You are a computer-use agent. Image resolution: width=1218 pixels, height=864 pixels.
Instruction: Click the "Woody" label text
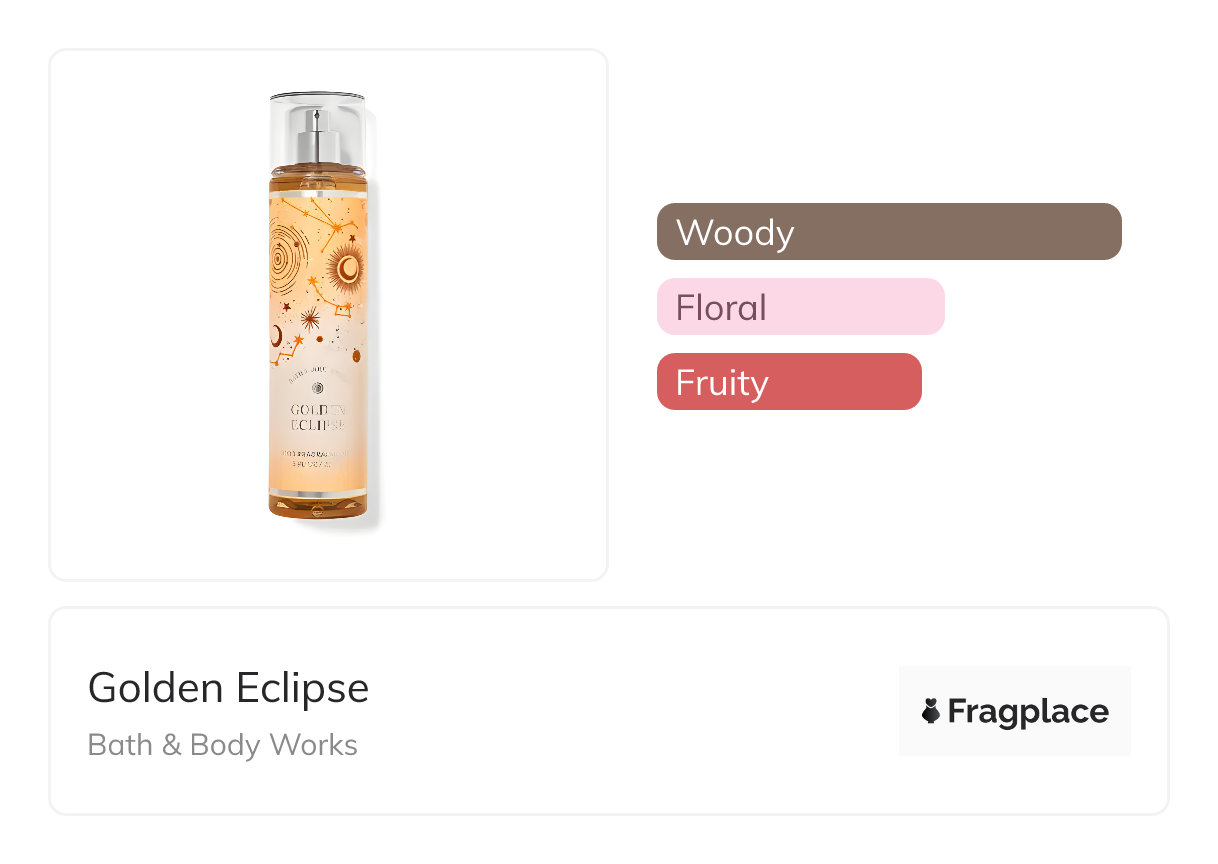(735, 232)
